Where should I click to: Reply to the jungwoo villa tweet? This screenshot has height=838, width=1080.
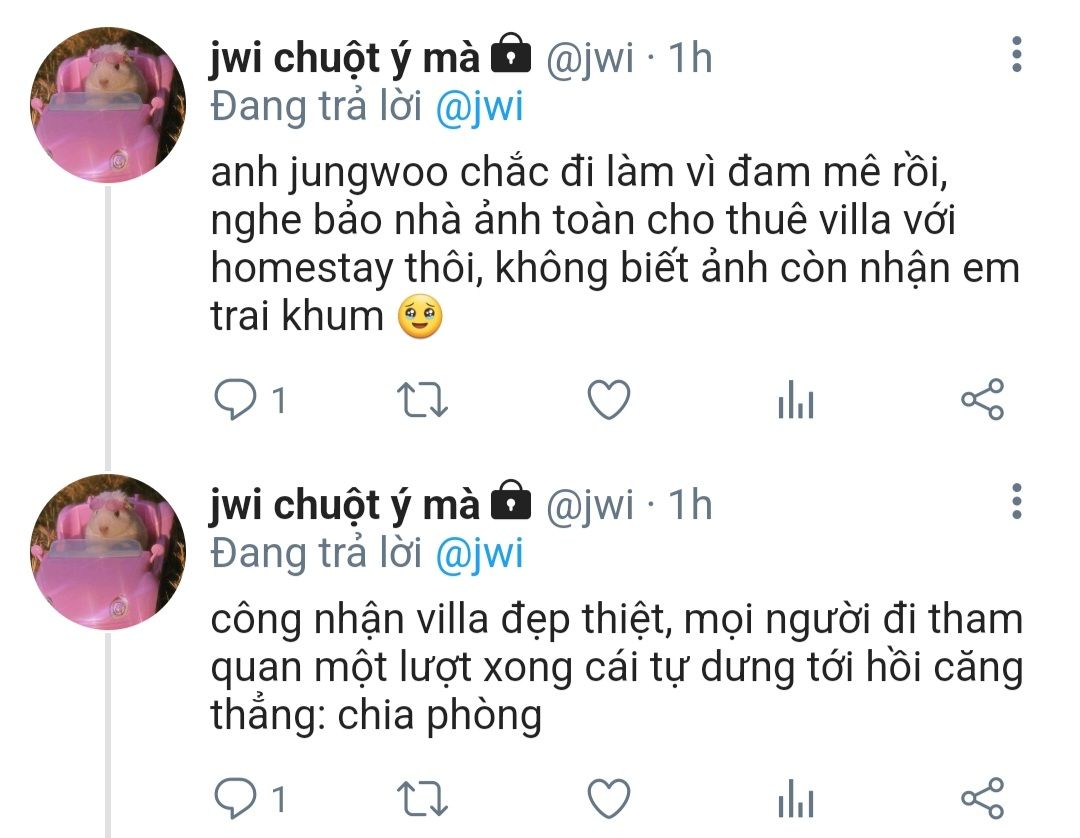[236, 400]
